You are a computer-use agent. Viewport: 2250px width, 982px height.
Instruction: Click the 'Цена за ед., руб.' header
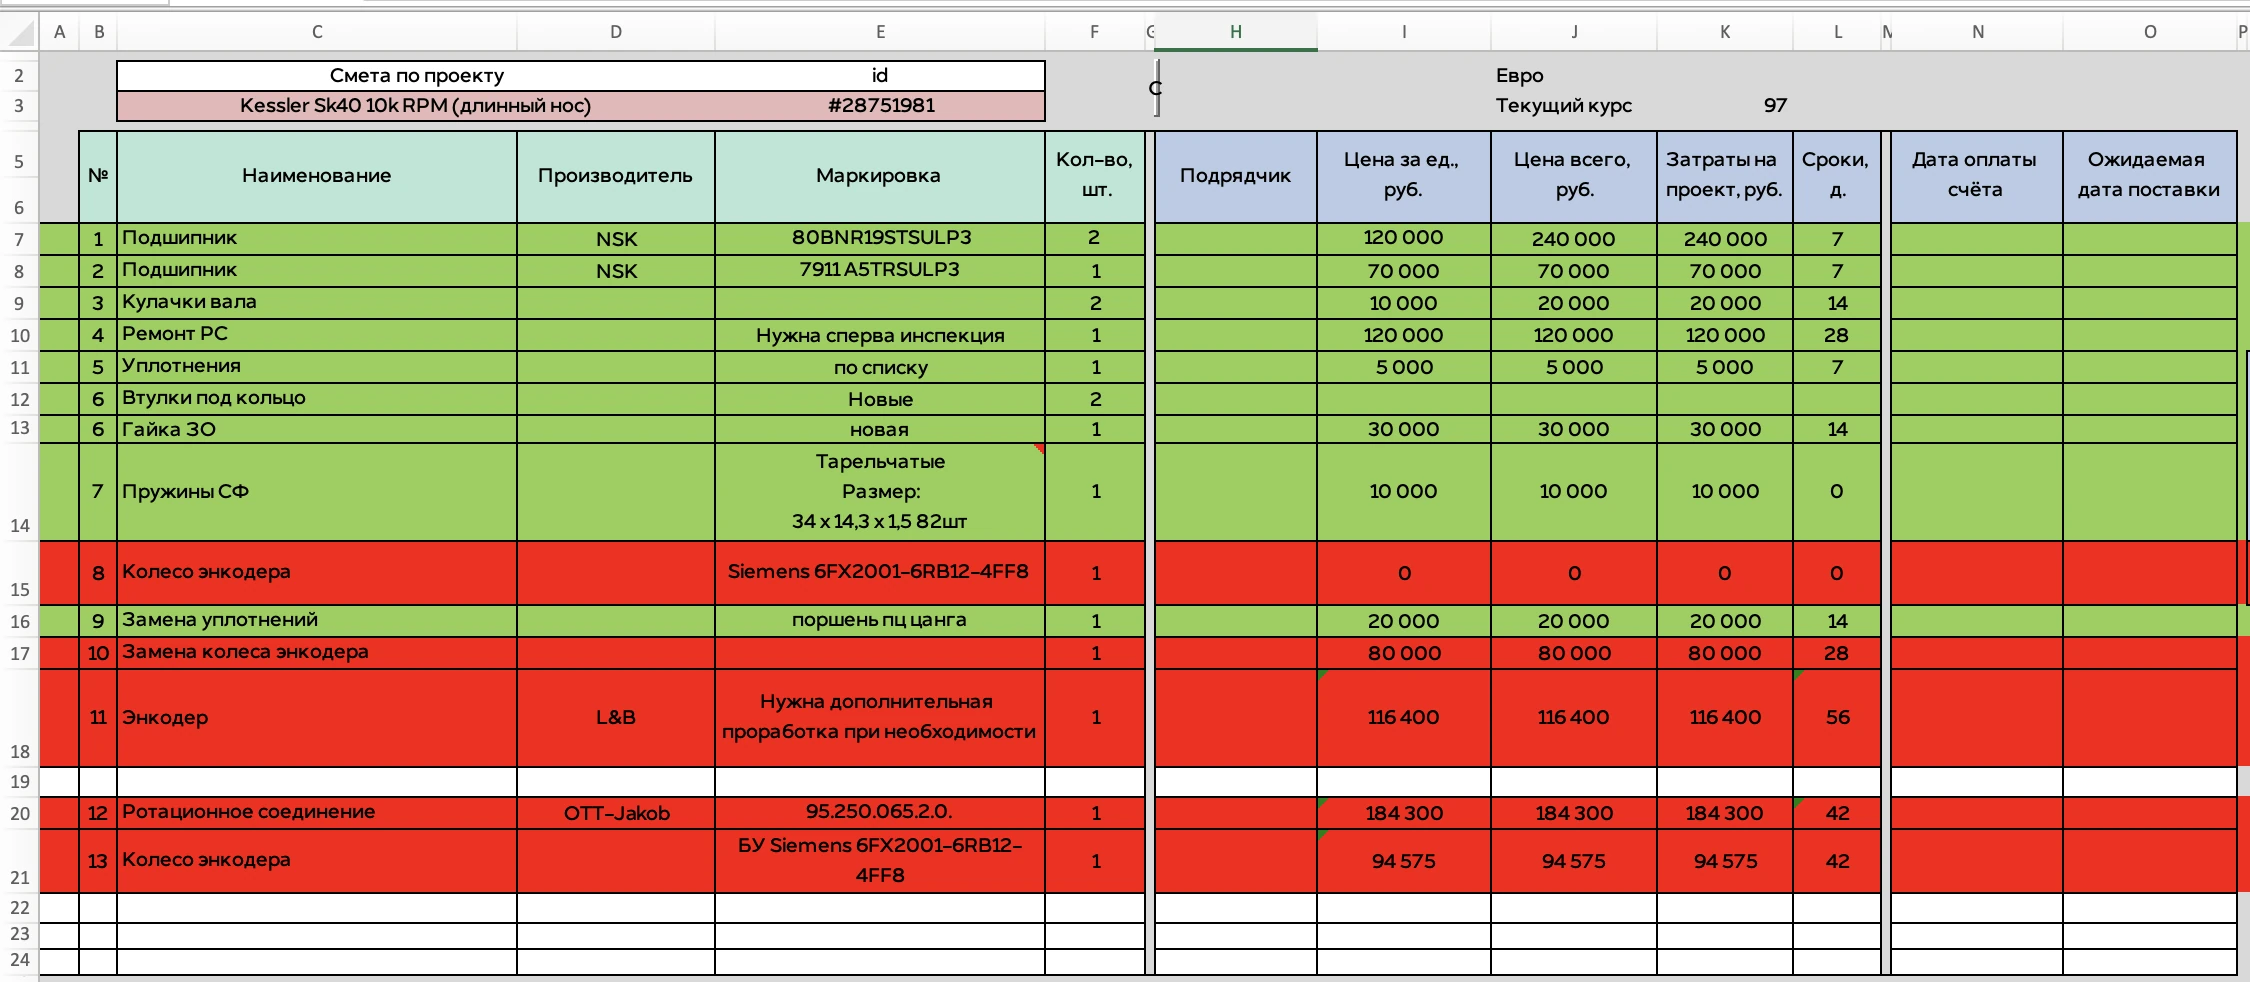point(1404,176)
